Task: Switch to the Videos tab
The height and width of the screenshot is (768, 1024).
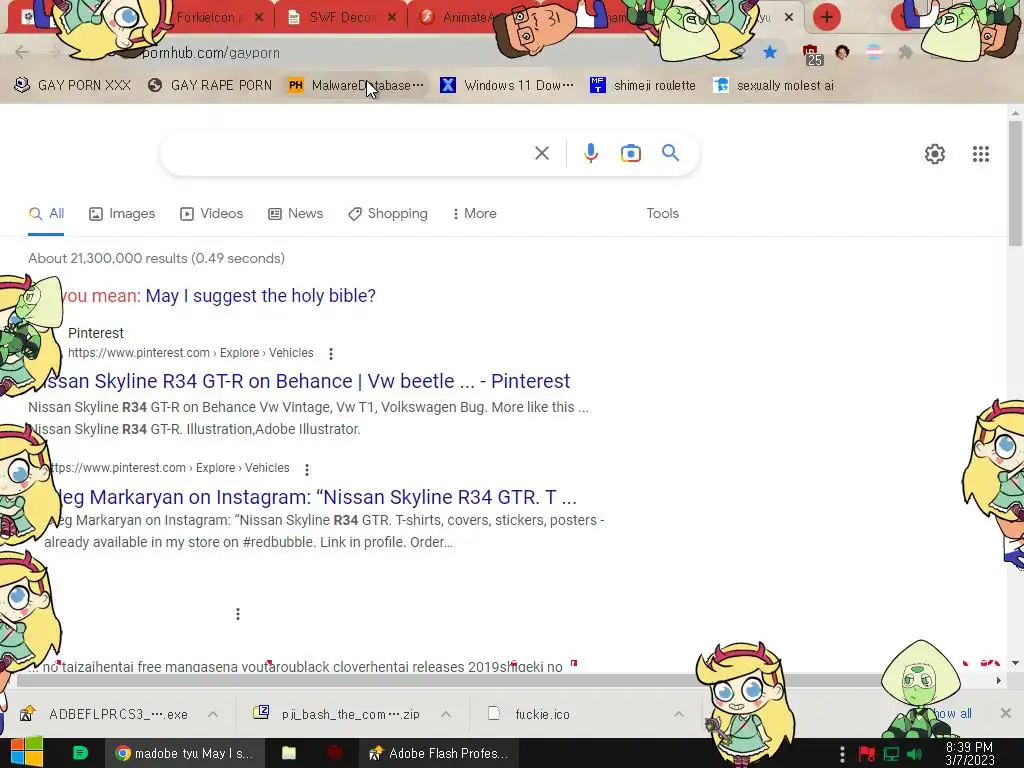Action: click(x=212, y=214)
